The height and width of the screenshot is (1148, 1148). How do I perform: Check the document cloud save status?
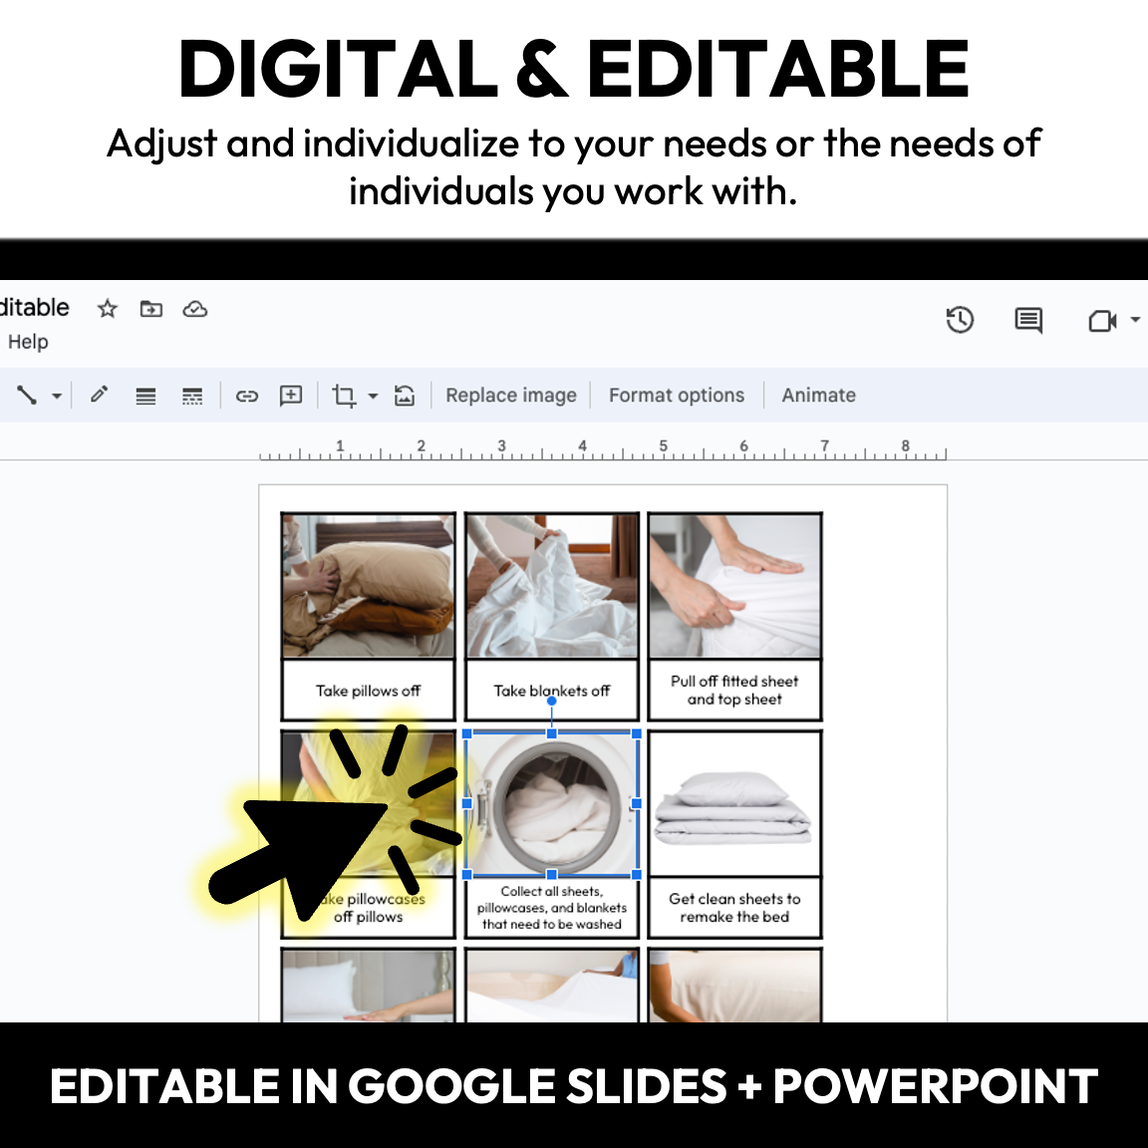[x=195, y=309]
